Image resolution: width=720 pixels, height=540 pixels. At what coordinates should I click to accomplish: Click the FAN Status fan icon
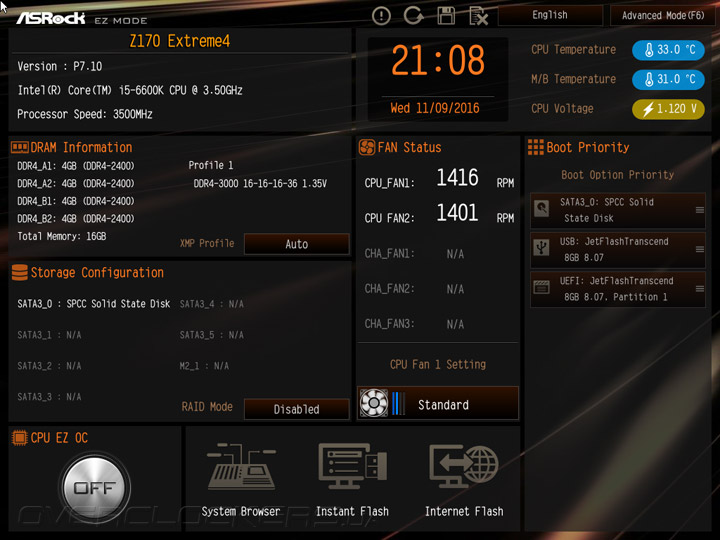[x=367, y=147]
